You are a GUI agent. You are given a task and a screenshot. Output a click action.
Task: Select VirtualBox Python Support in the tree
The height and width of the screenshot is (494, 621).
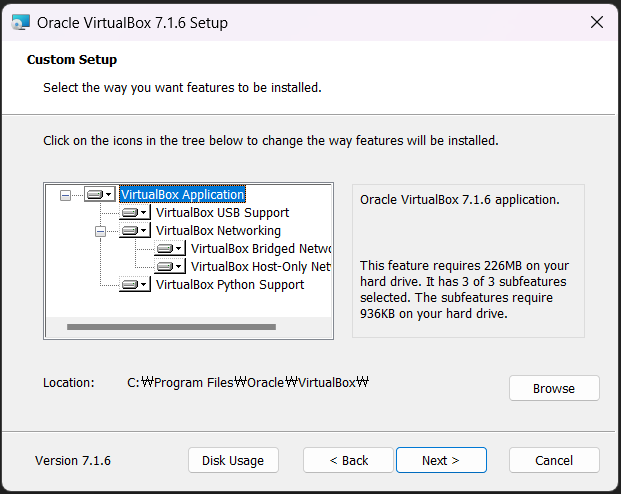point(230,284)
